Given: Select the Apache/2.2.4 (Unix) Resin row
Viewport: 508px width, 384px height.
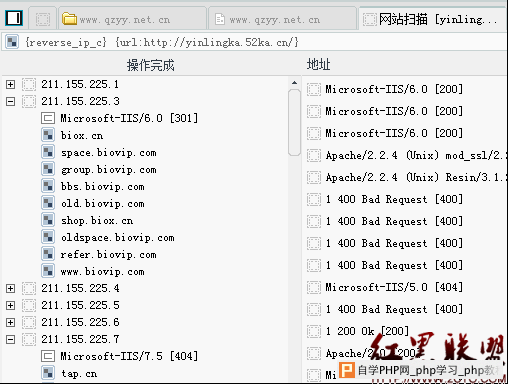Looking at the screenshot, I should click(416, 177).
